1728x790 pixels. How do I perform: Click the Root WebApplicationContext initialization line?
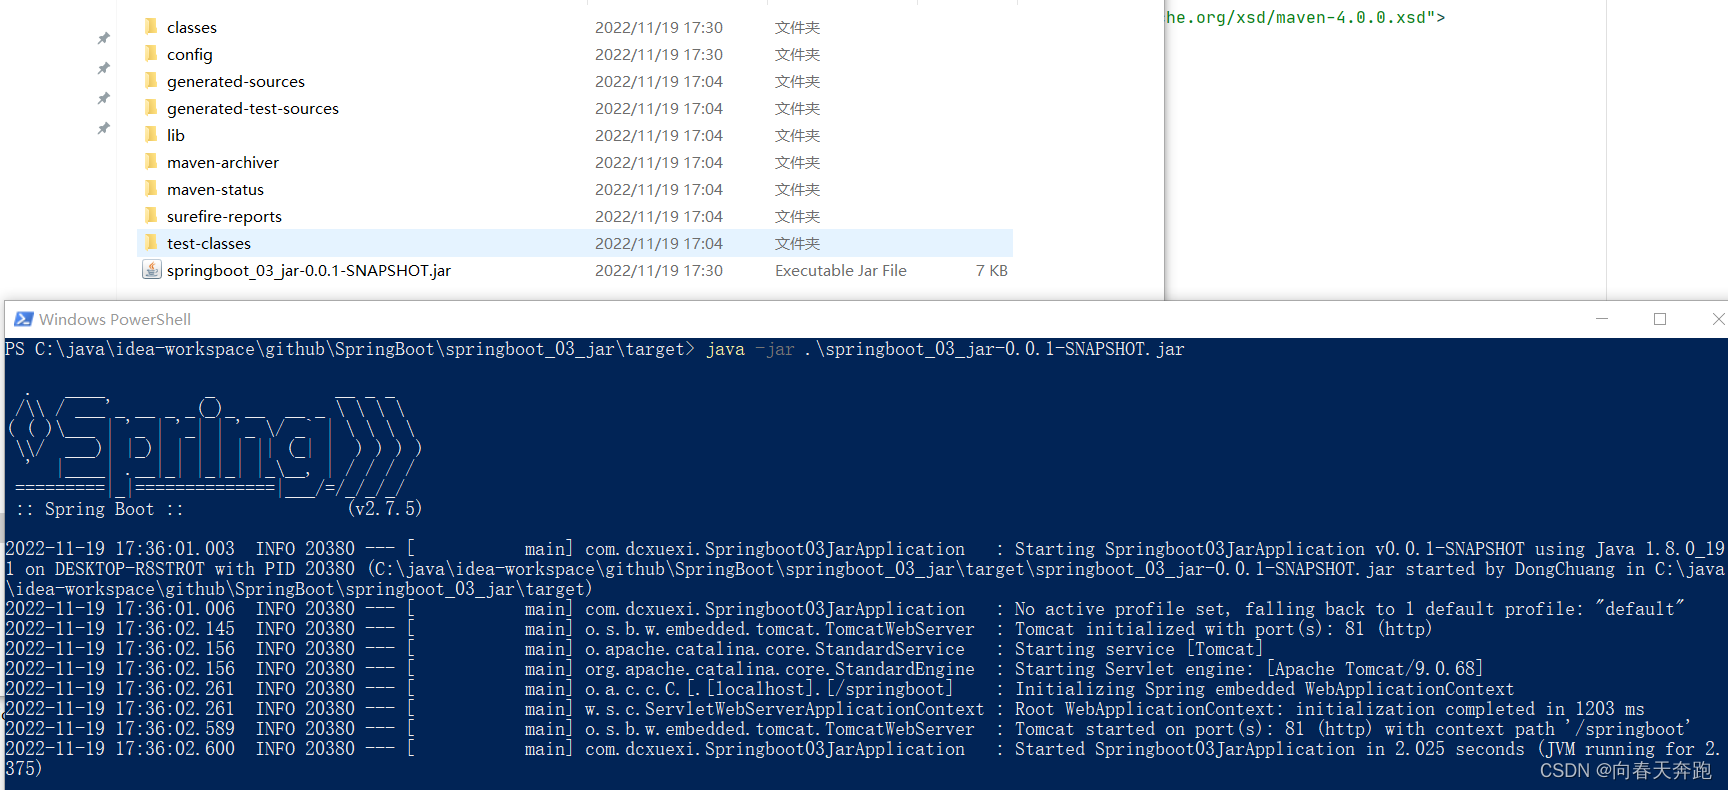coord(1329,709)
